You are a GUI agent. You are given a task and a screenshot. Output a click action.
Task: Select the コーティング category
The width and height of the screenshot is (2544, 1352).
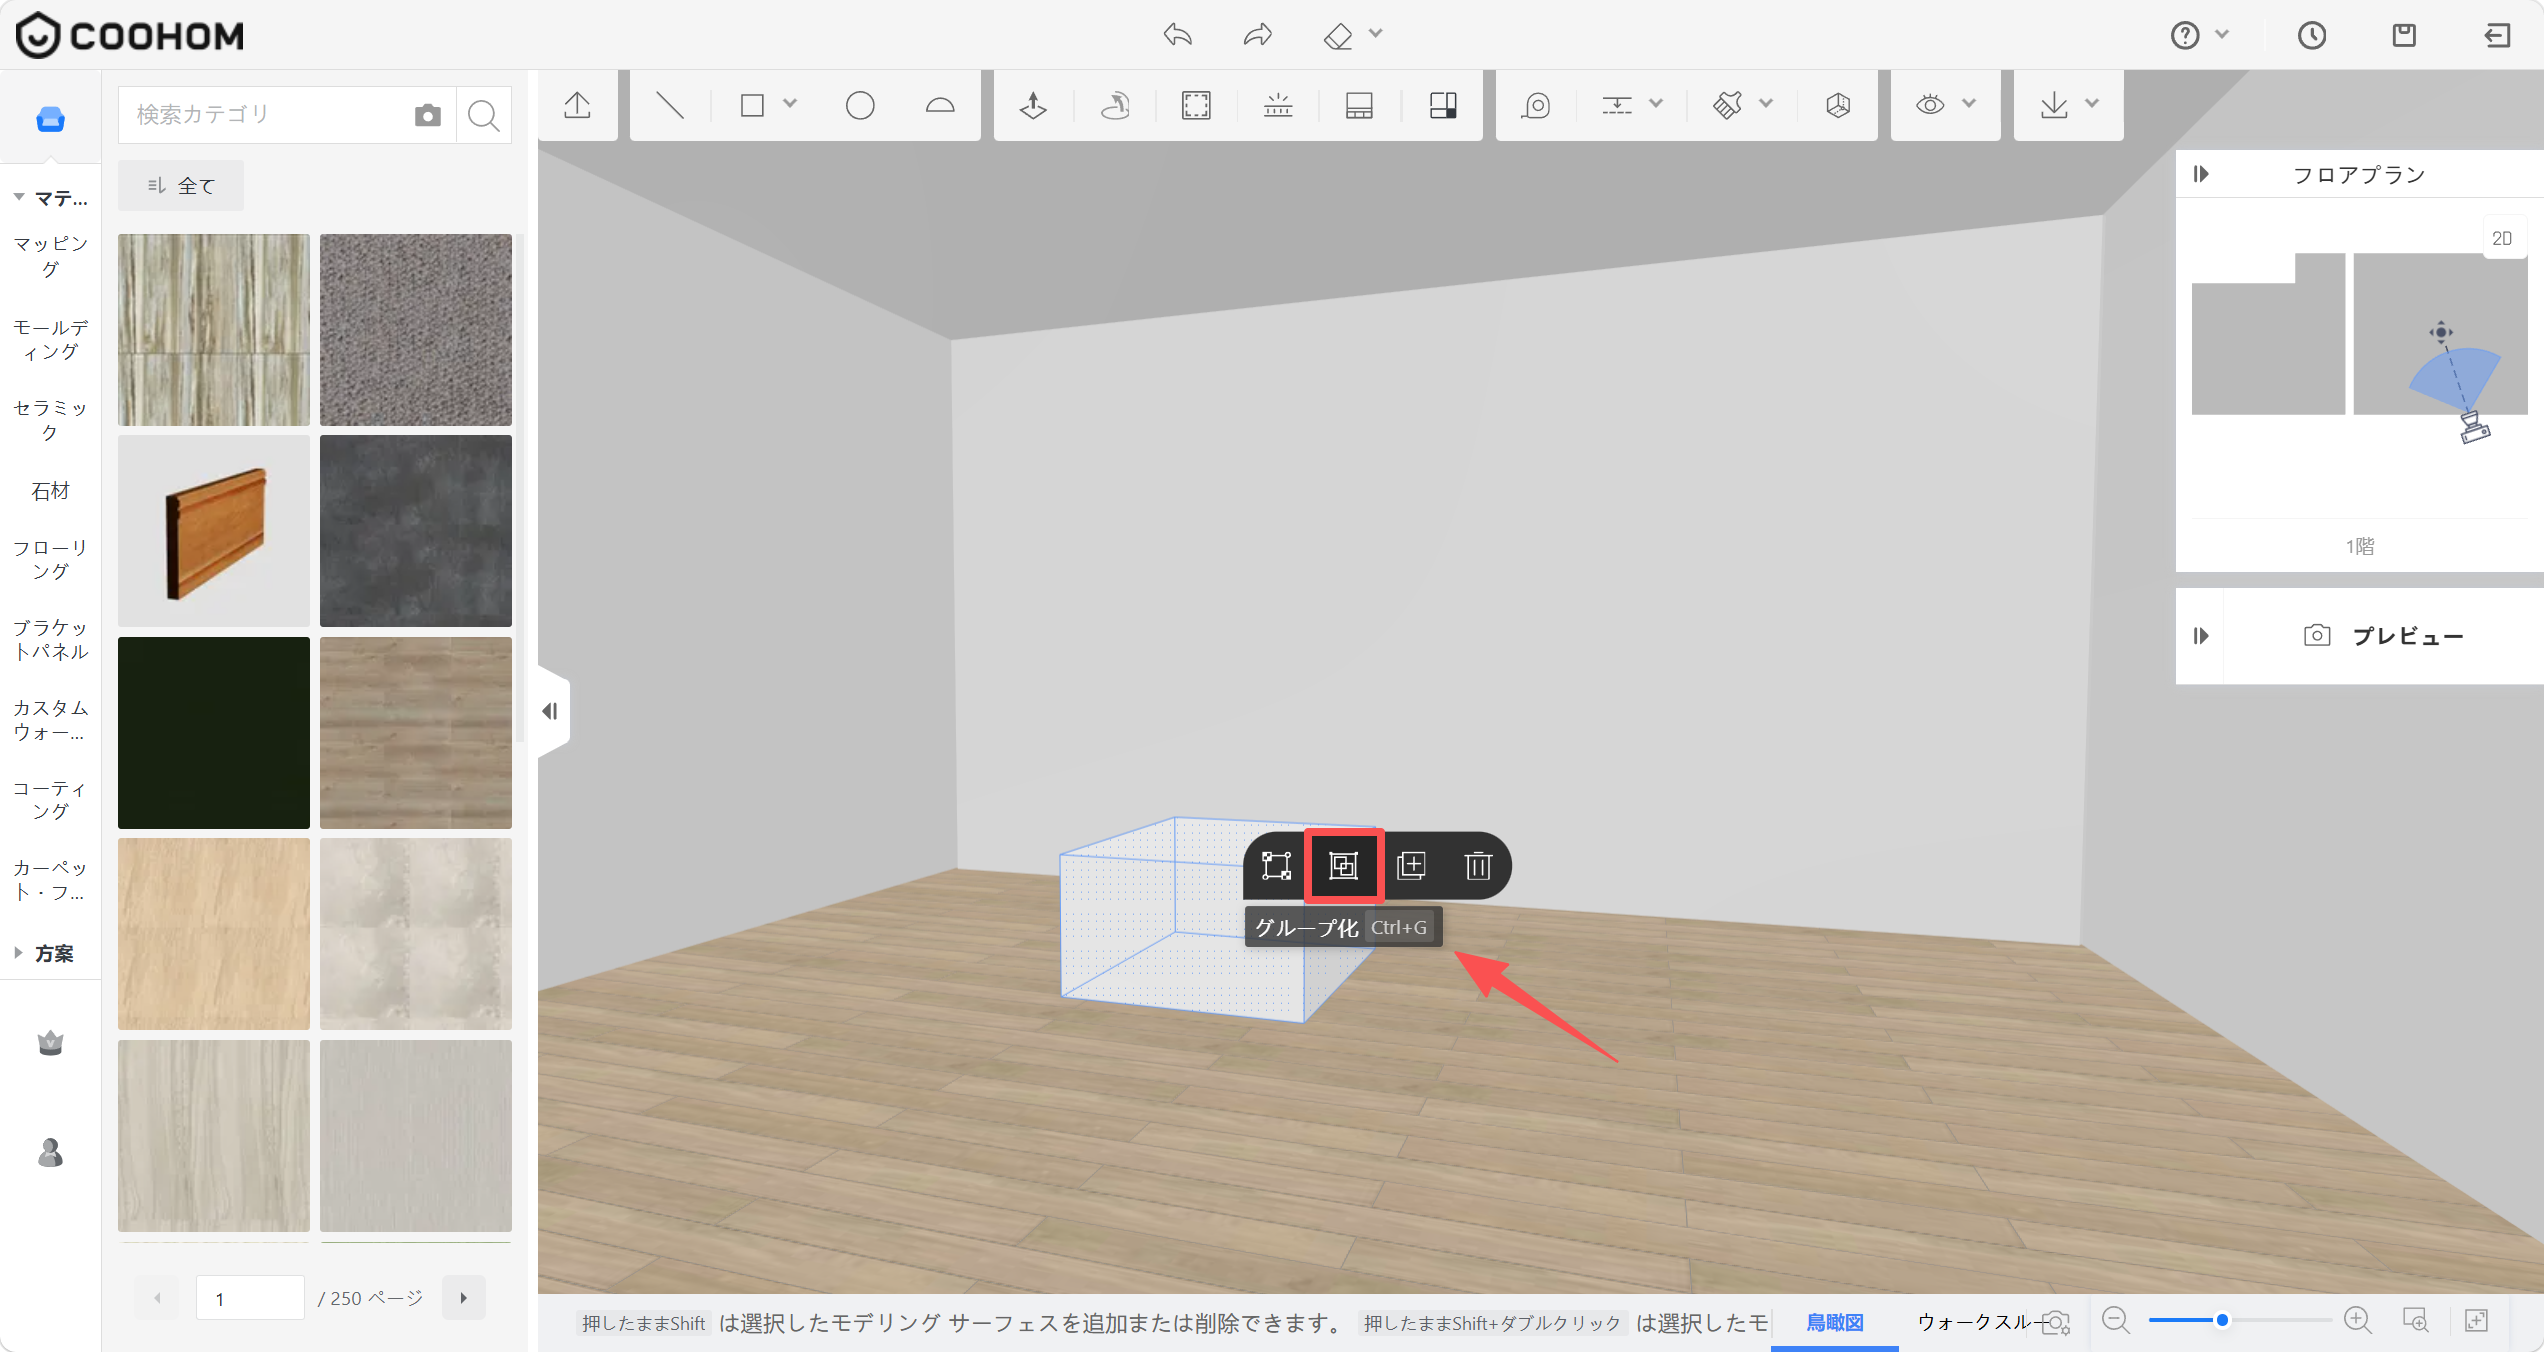point(50,800)
